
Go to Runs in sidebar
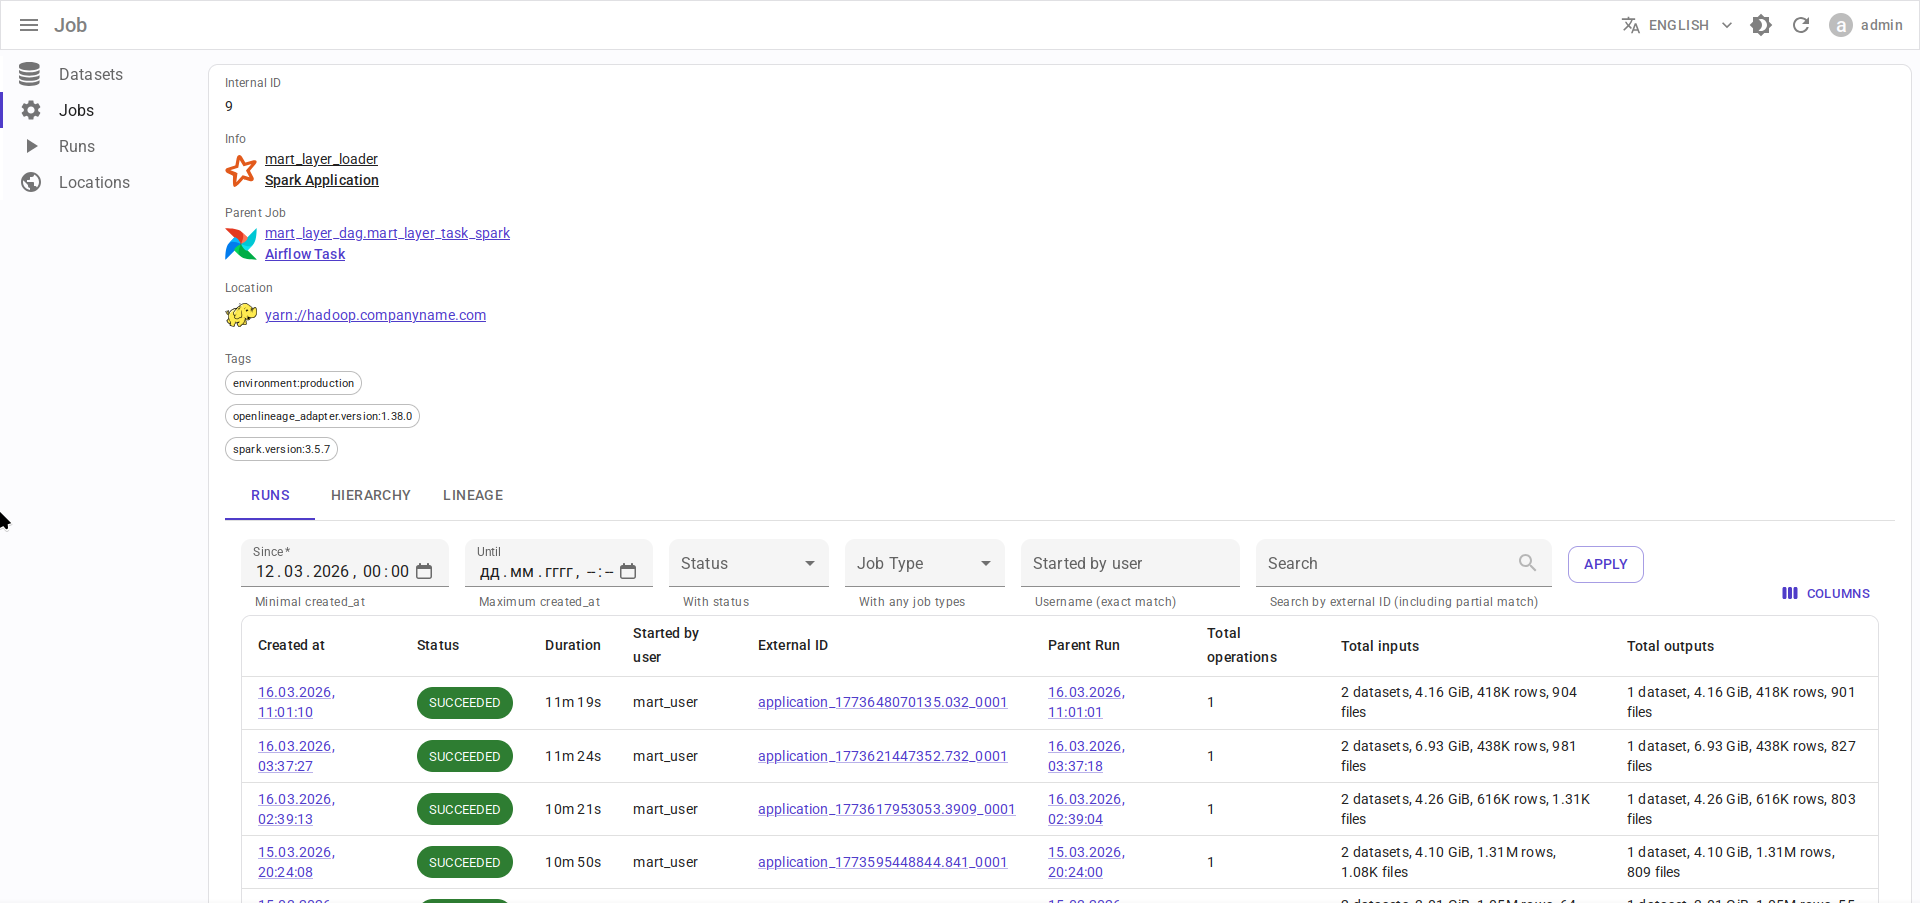click(77, 146)
